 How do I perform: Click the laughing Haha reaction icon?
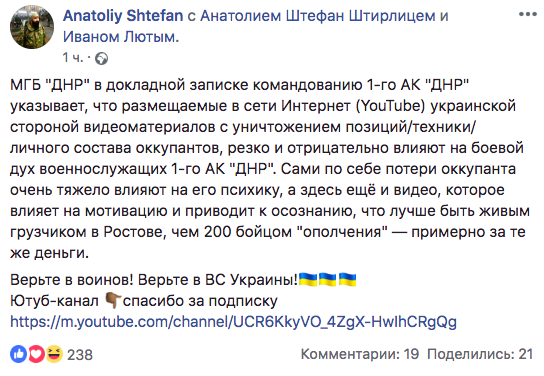point(54,354)
